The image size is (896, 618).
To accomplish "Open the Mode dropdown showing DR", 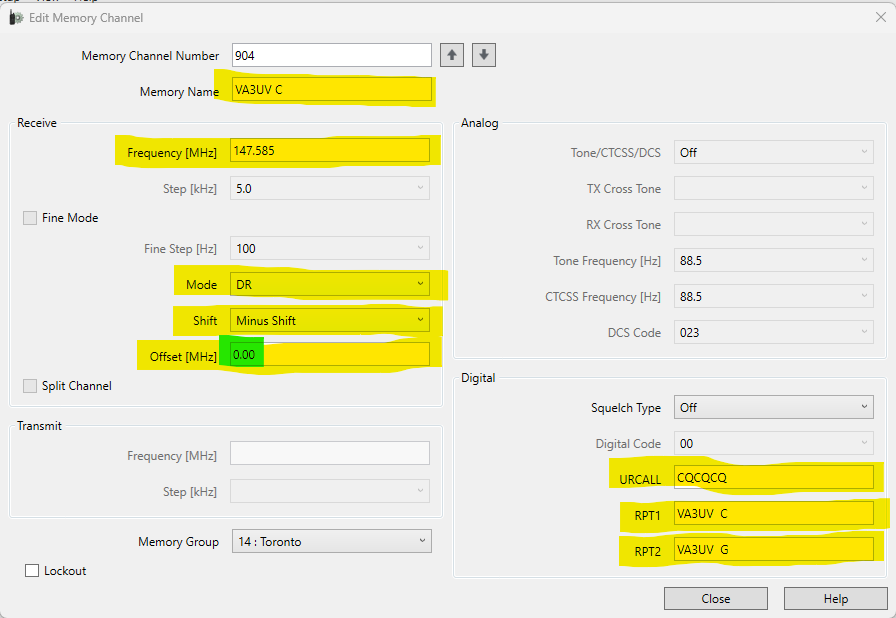I will click(x=330, y=285).
